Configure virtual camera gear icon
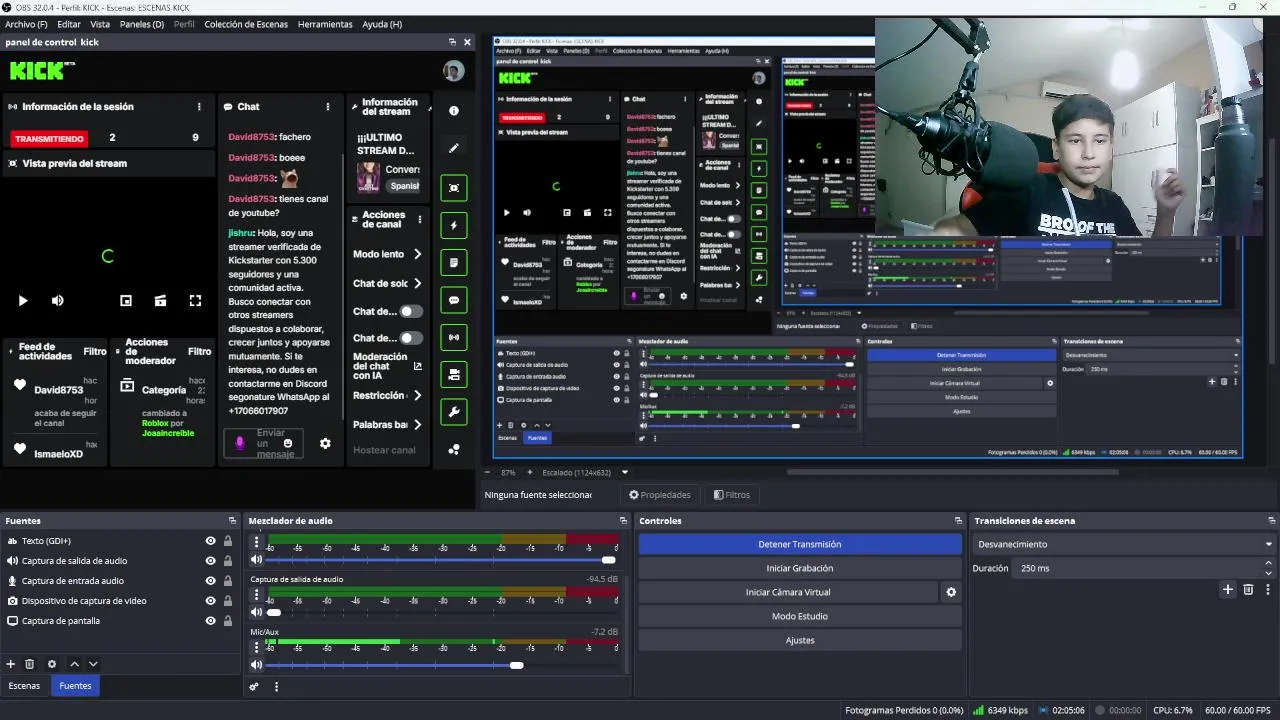 coord(951,592)
